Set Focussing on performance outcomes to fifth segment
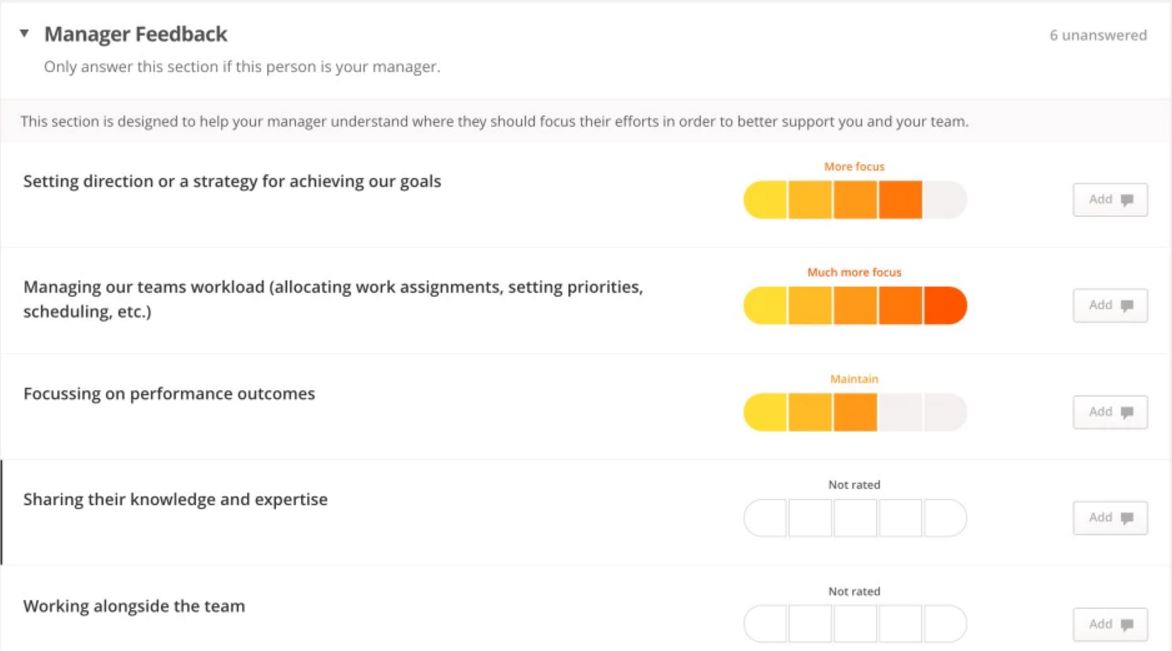Viewport: 1172px width, 651px height. click(x=945, y=412)
